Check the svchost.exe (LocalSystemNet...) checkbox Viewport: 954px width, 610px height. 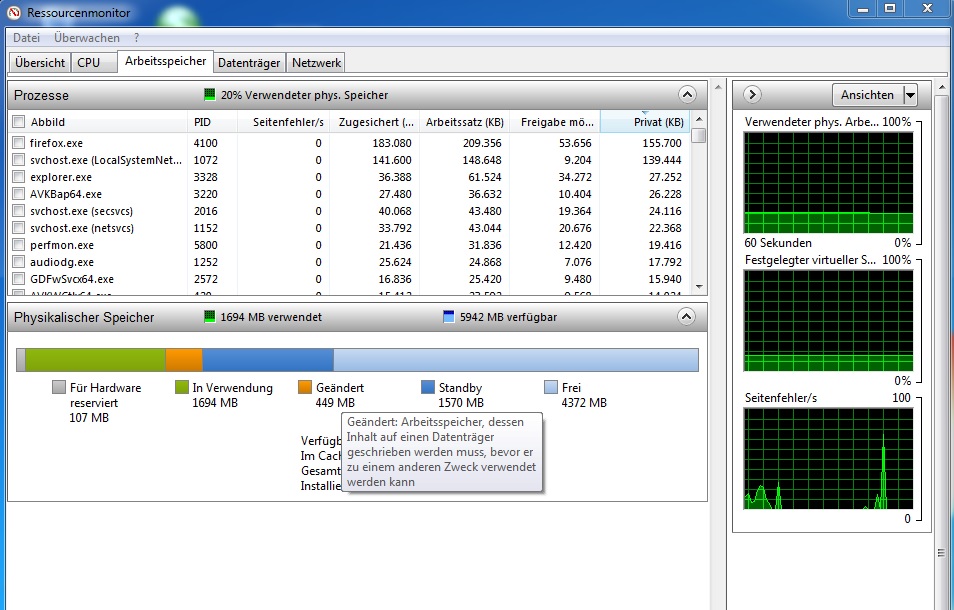(x=19, y=159)
